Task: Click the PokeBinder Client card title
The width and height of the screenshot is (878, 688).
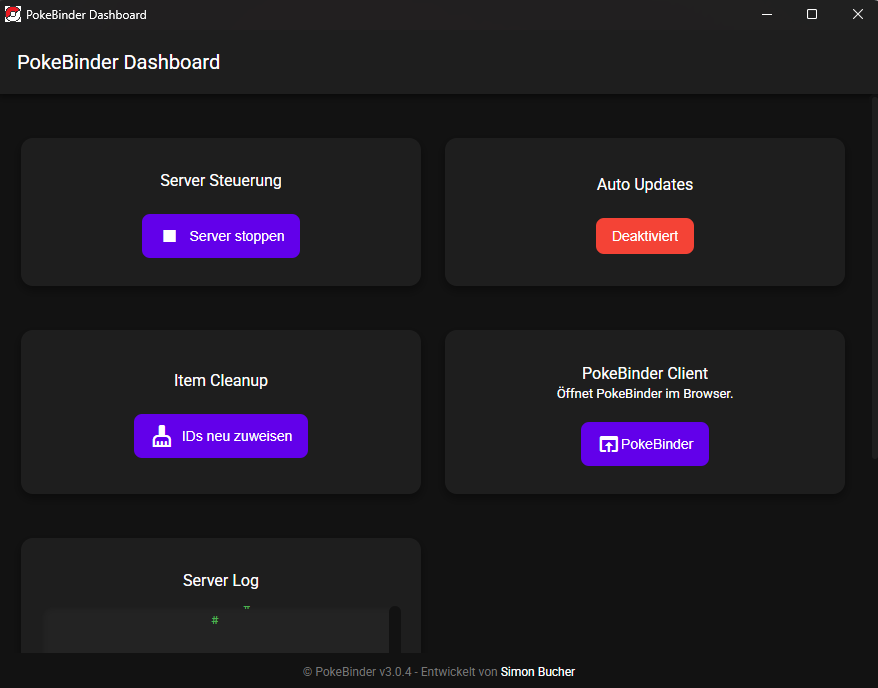Action: [x=645, y=373]
